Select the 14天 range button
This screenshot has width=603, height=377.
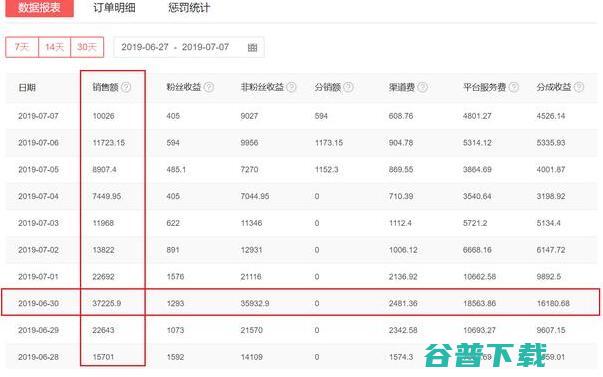click(55, 47)
